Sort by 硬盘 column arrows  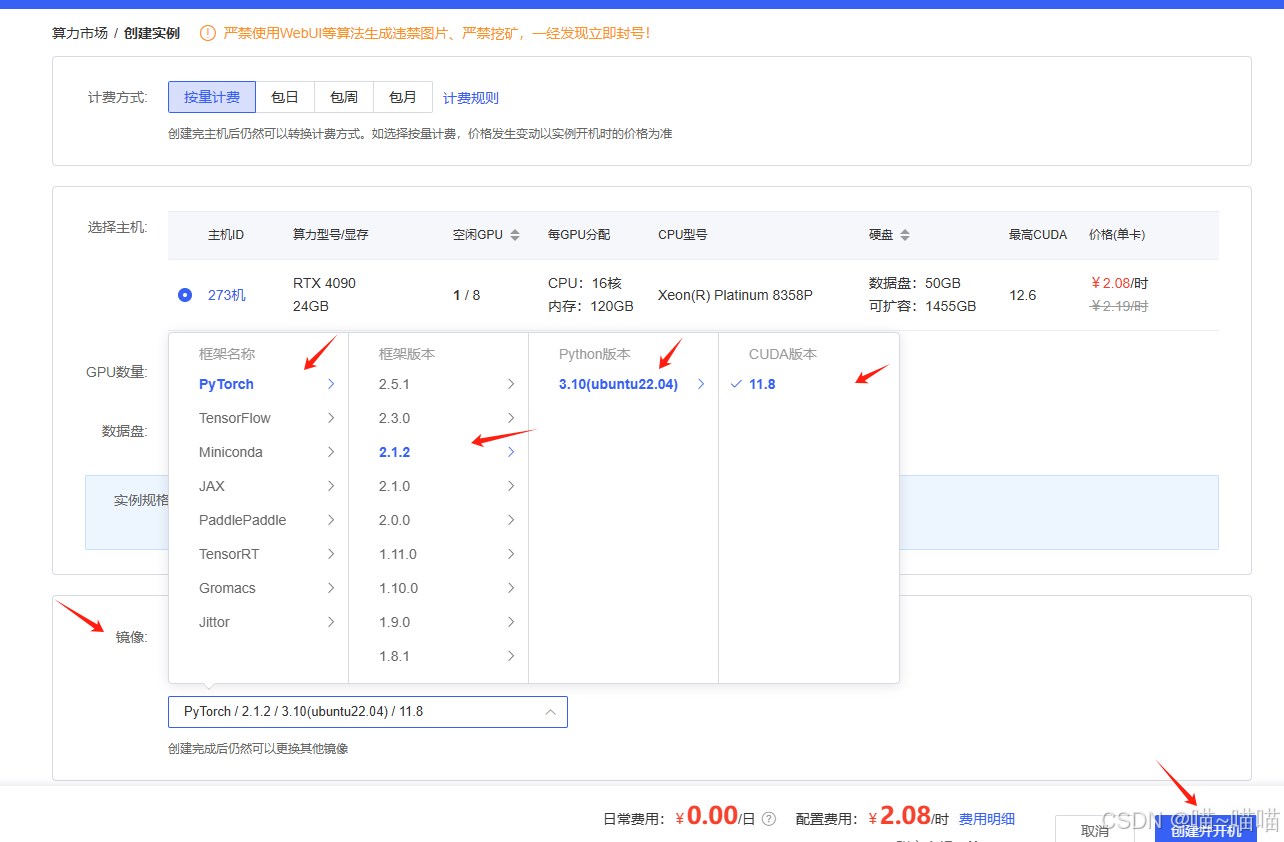(905, 235)
